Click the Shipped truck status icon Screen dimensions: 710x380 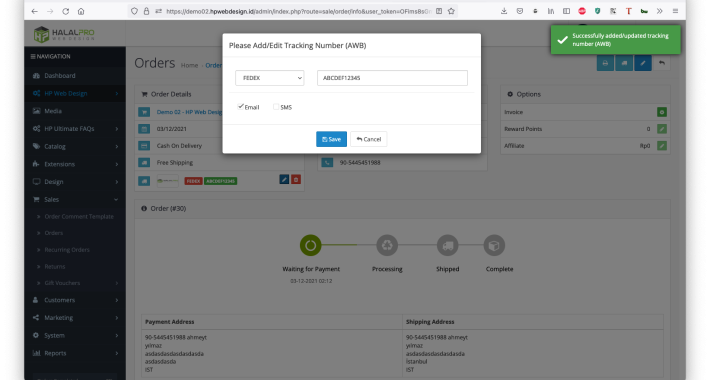pos(447,245)
